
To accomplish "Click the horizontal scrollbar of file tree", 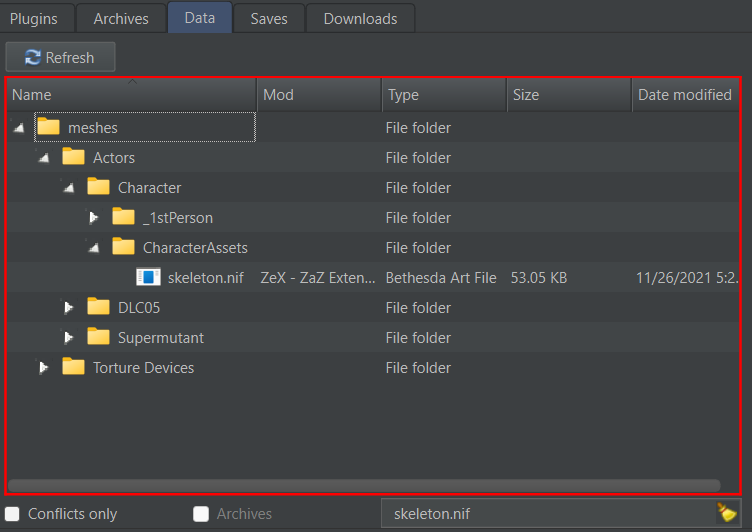I will [x=364, y=485].
